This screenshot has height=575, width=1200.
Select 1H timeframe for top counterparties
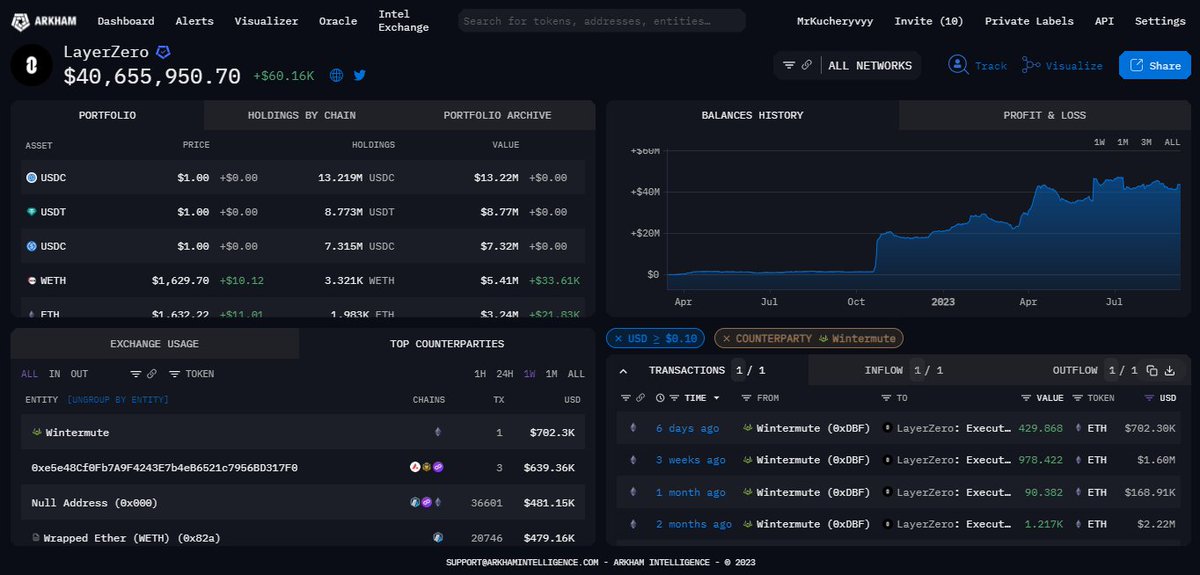[480, 374]
